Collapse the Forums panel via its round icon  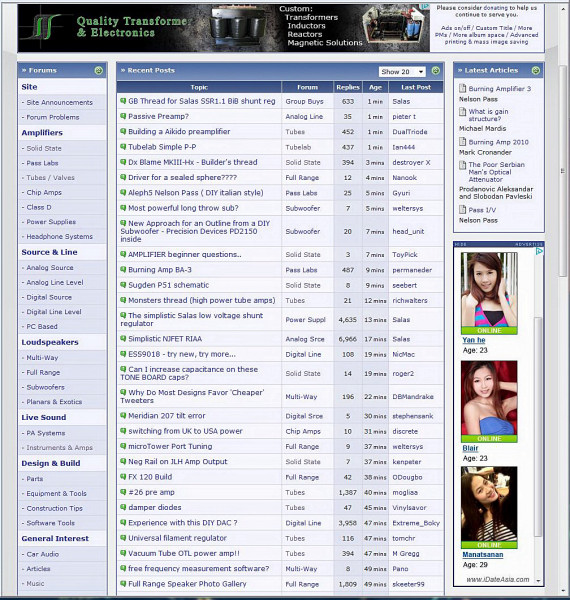click(99, 70)
